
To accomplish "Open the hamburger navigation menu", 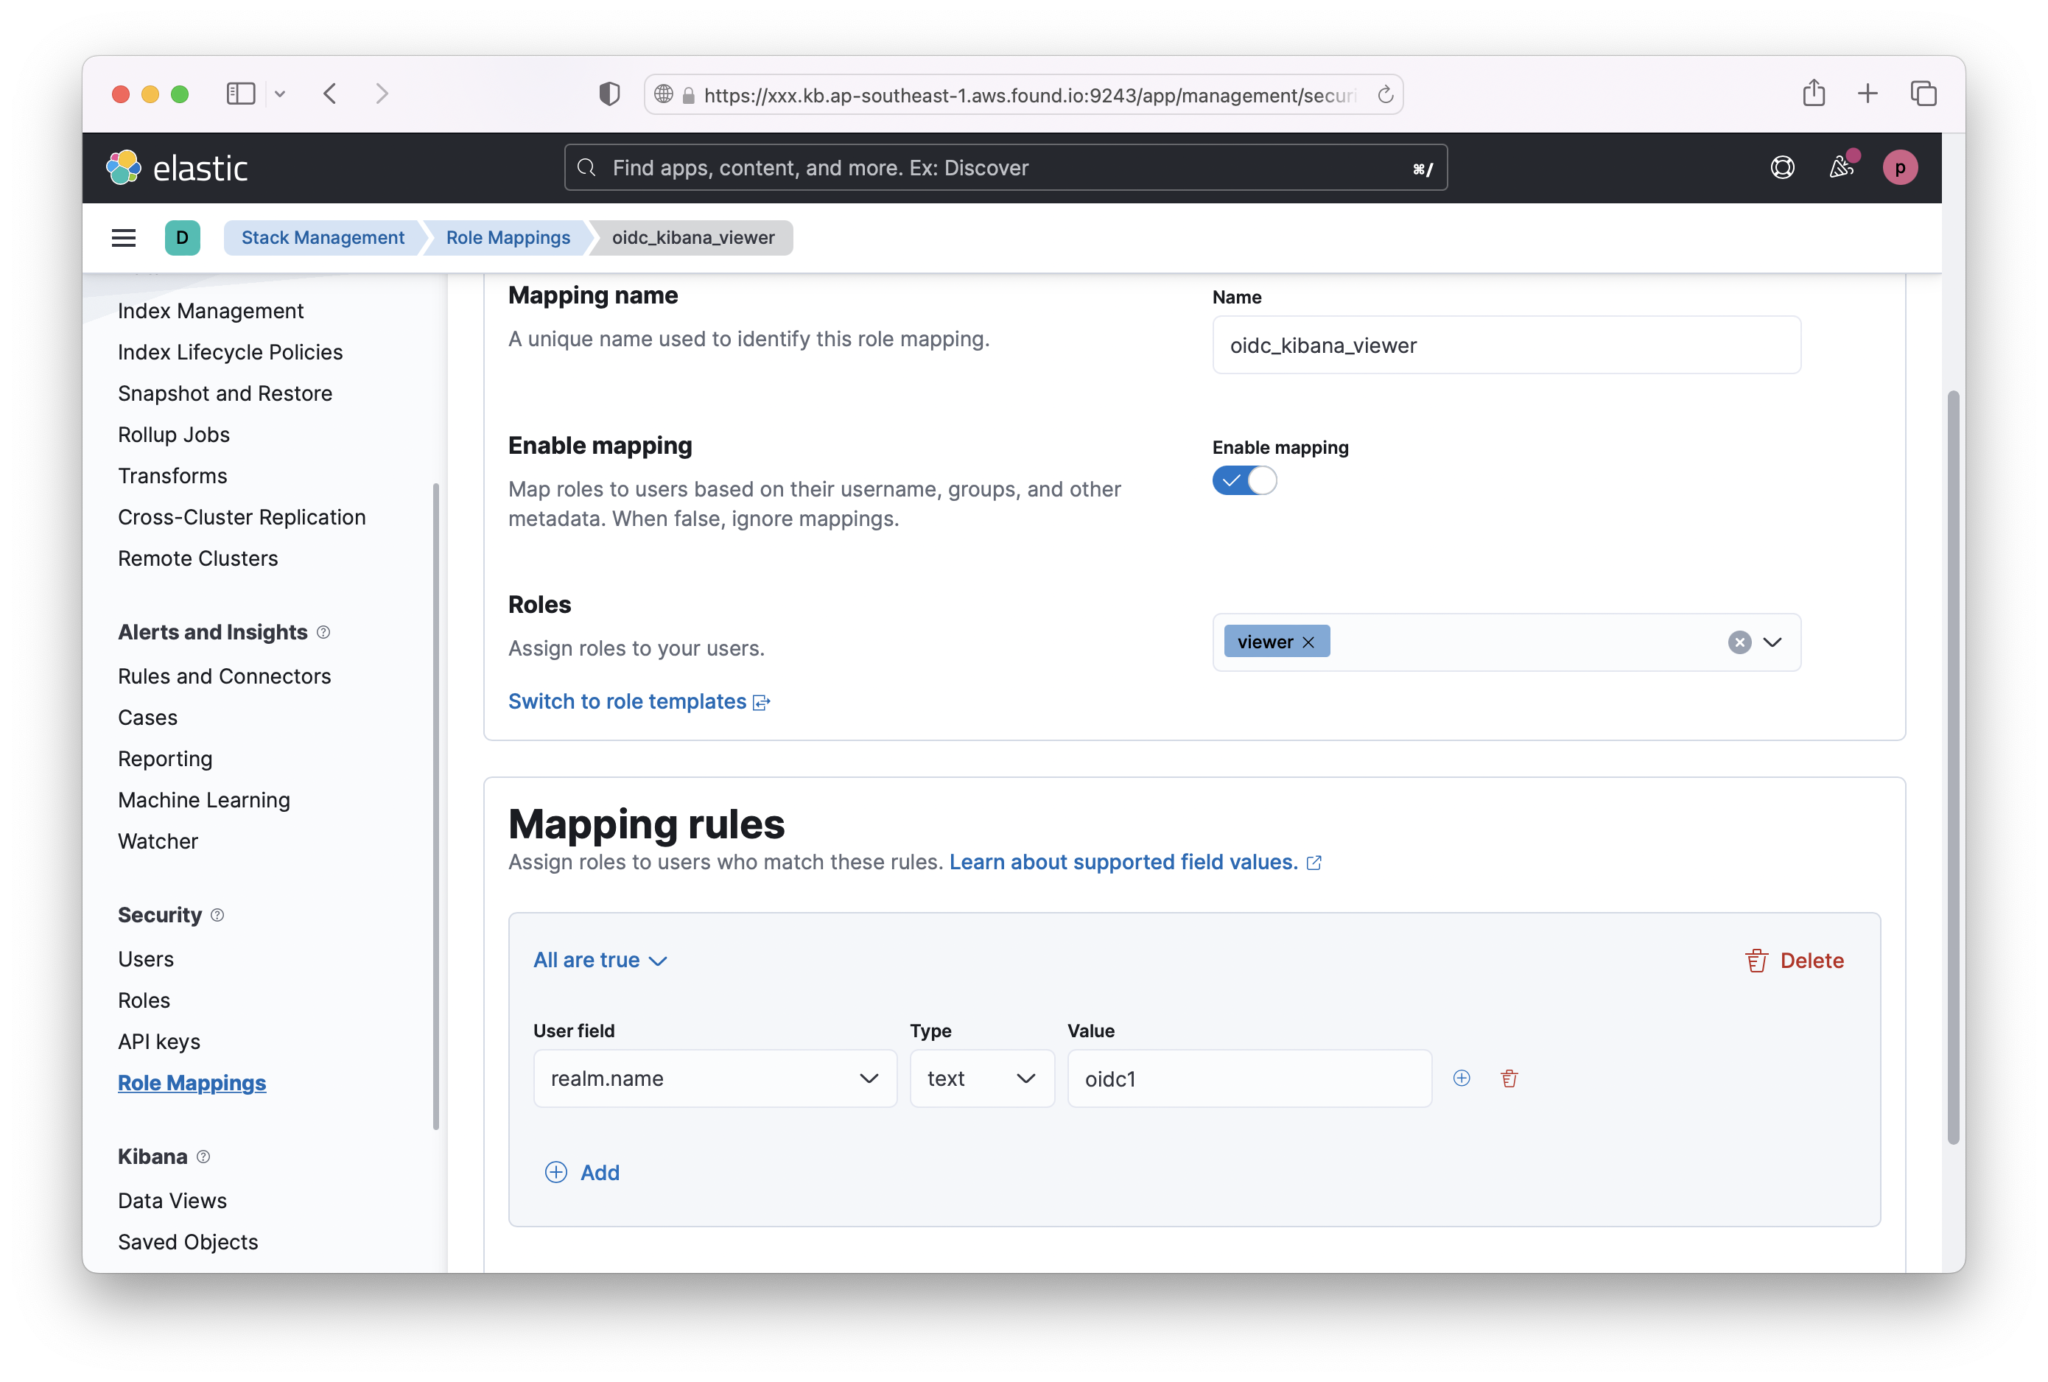I will coord(123,237).
